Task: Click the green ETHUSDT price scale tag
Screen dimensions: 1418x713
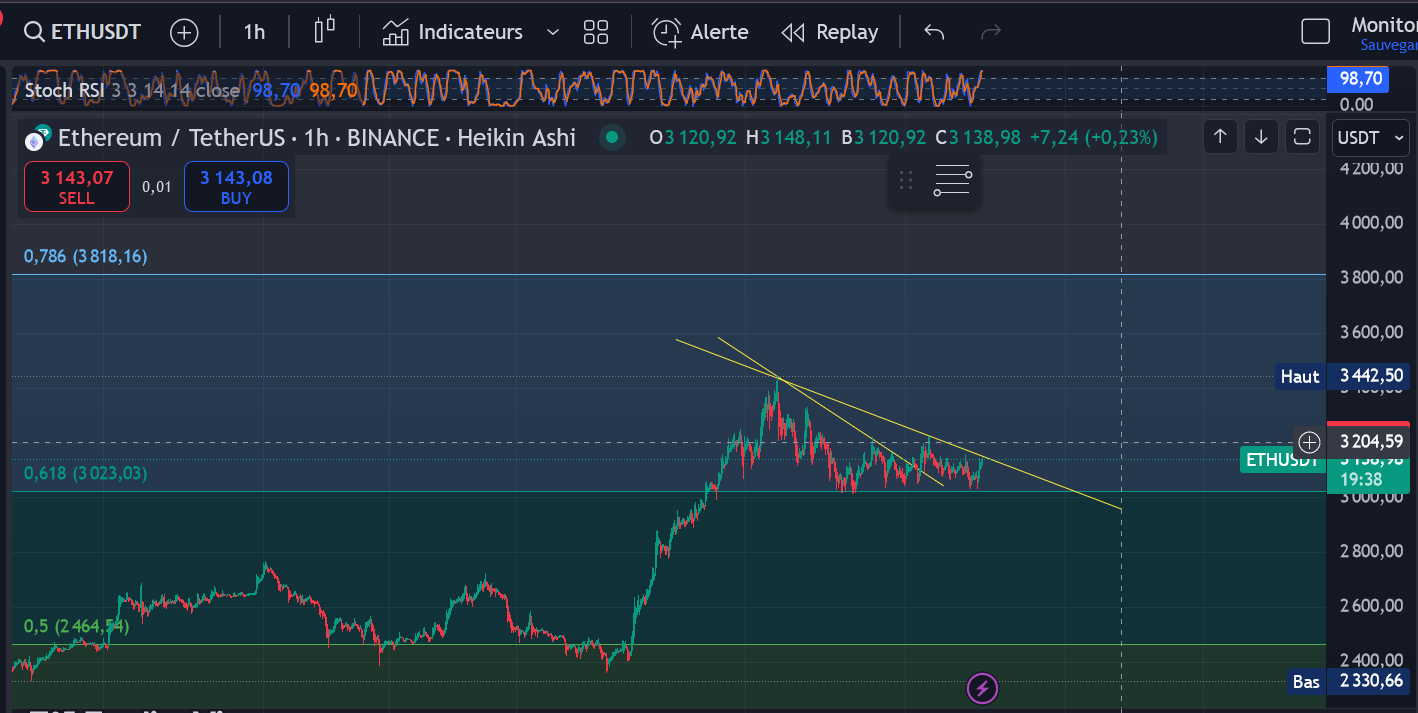Action: [1282, 460]
